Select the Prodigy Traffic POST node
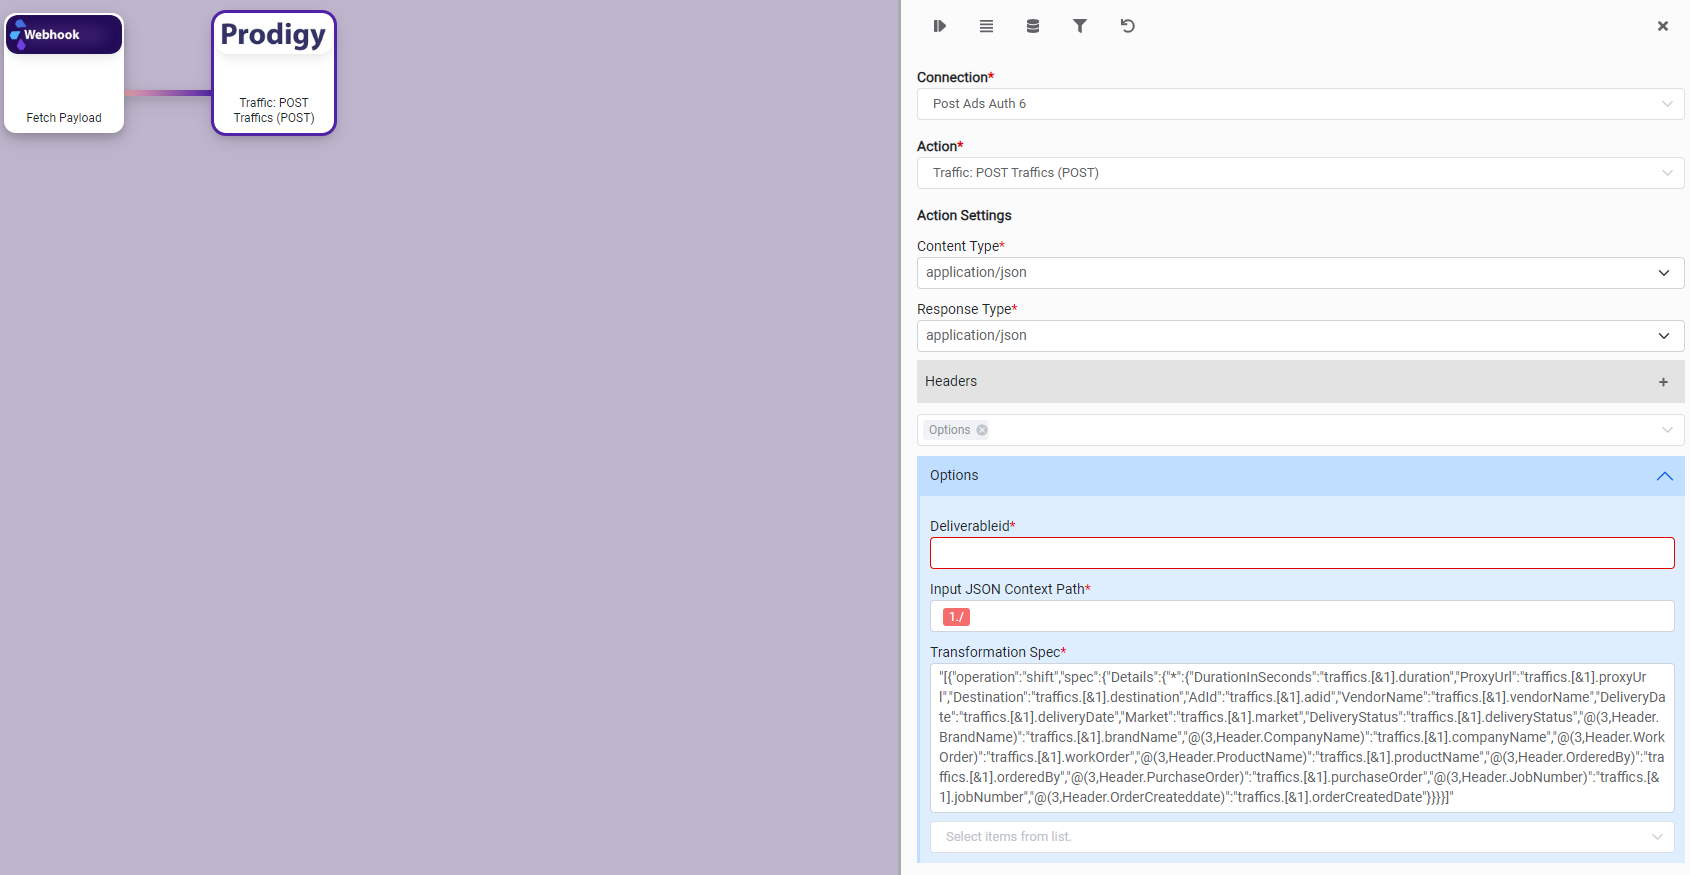 [x=274, y=73]
